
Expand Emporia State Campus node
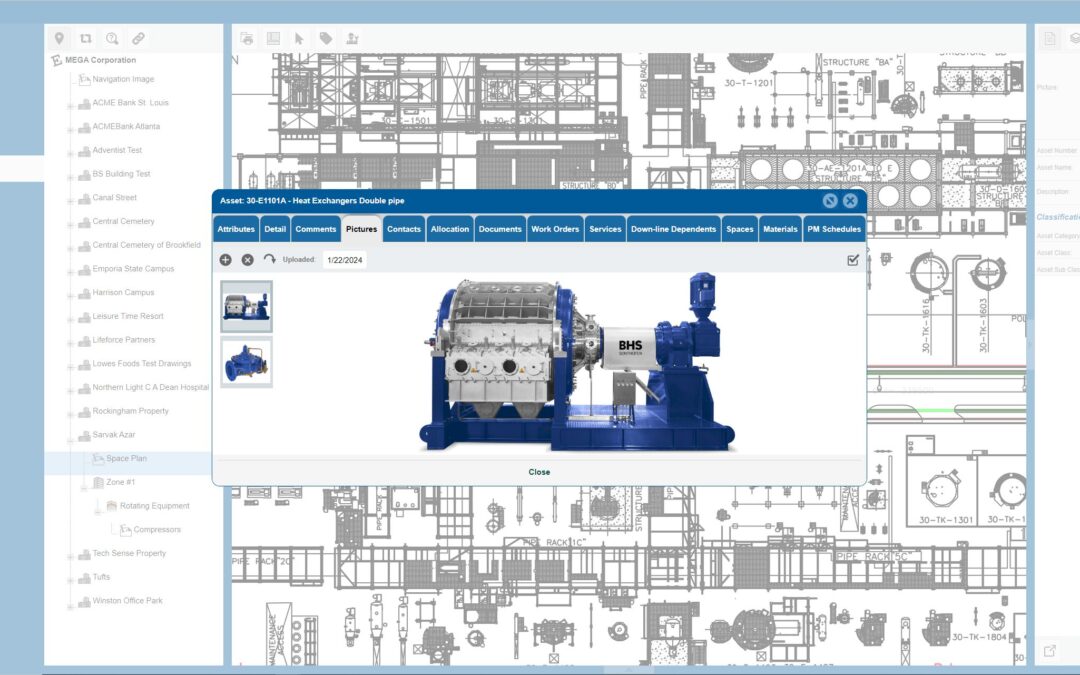tap(70, 272)
